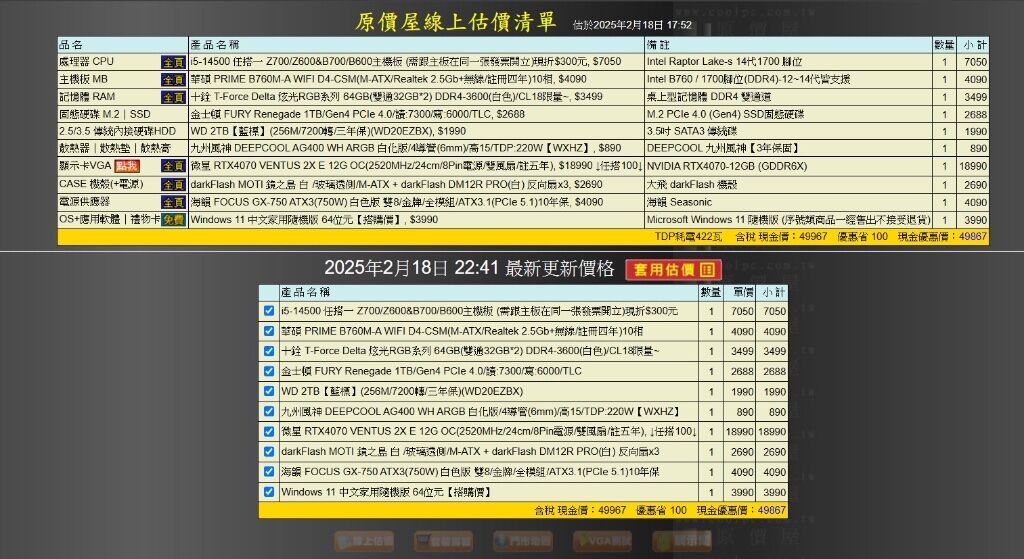This screenshot has width=1024, height=559.
Task: Click the 全頁 badge in the 電源供應器 row
Action: point(173,202)
